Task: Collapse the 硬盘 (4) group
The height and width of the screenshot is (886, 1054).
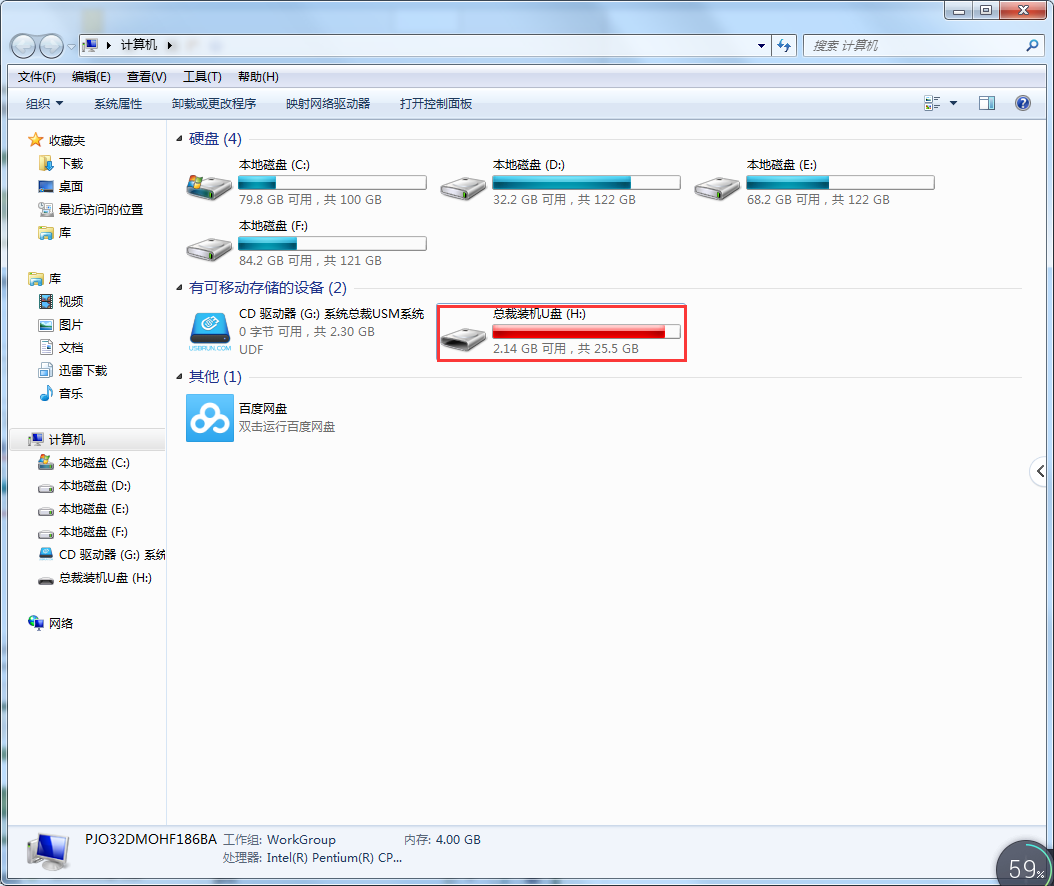Action: tap(180, 139)
